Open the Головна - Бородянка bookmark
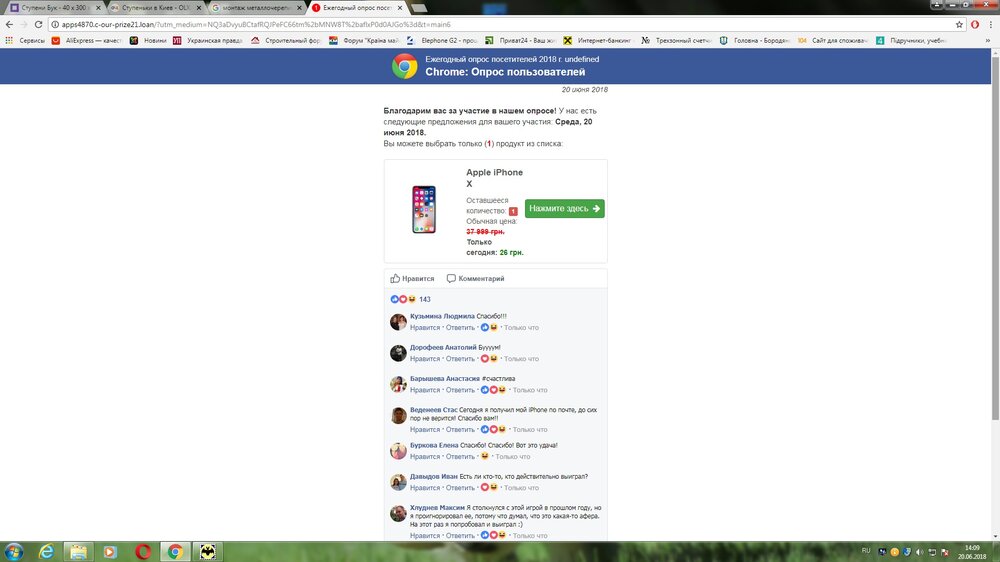This screenshot has height=562, width=1000. 754,40
